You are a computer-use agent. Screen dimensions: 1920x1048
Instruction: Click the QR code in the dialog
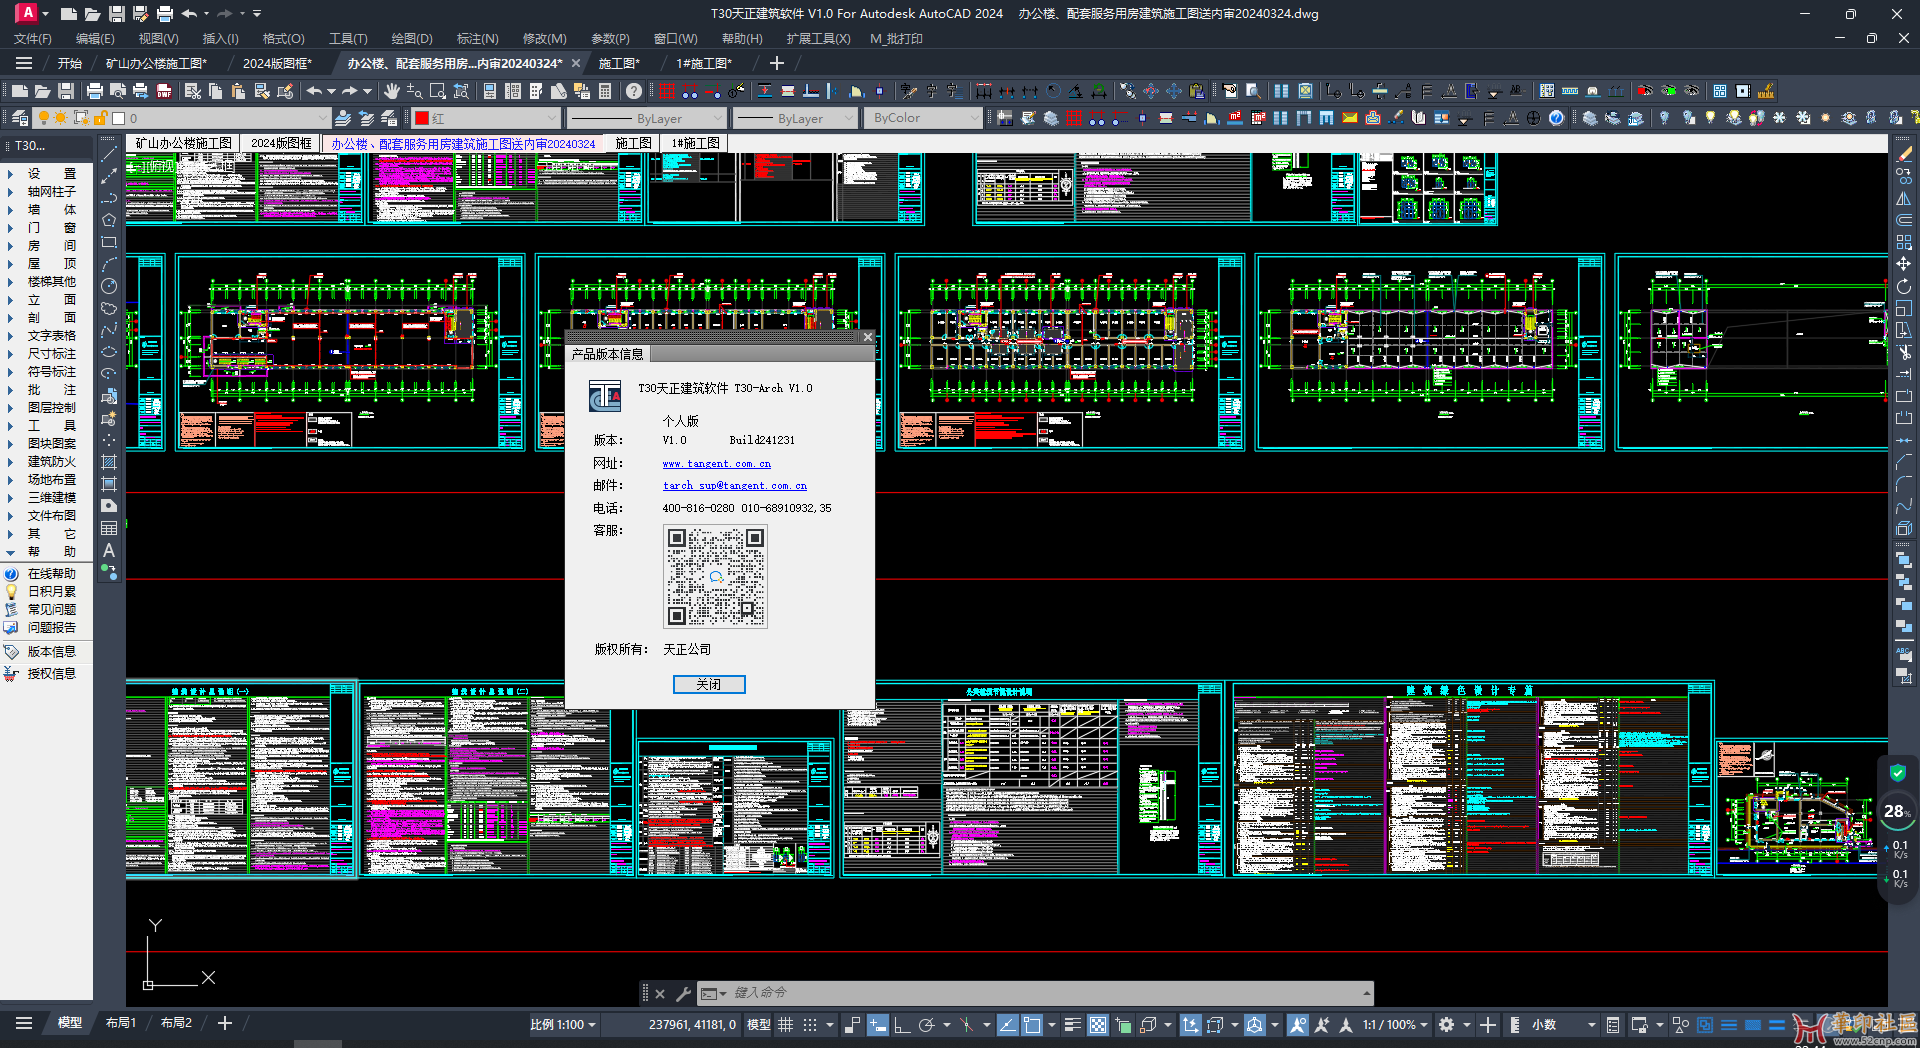click(x=715, y=577)
